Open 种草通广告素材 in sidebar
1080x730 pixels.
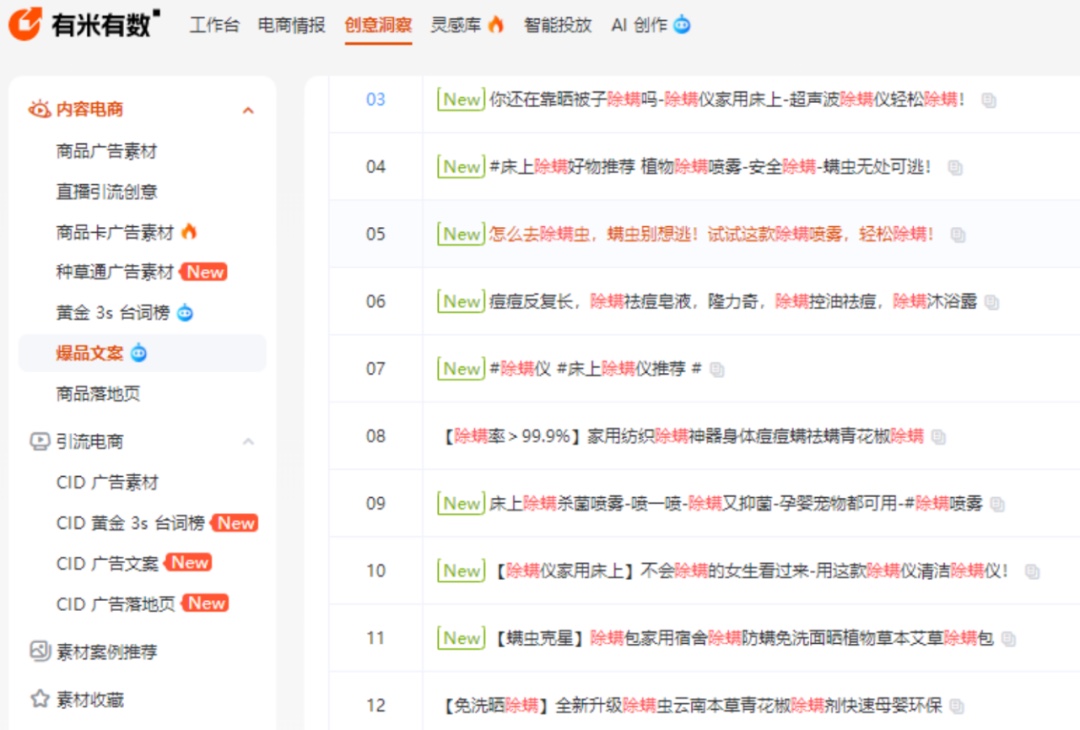pyautogui.click(x=115, y=272)
